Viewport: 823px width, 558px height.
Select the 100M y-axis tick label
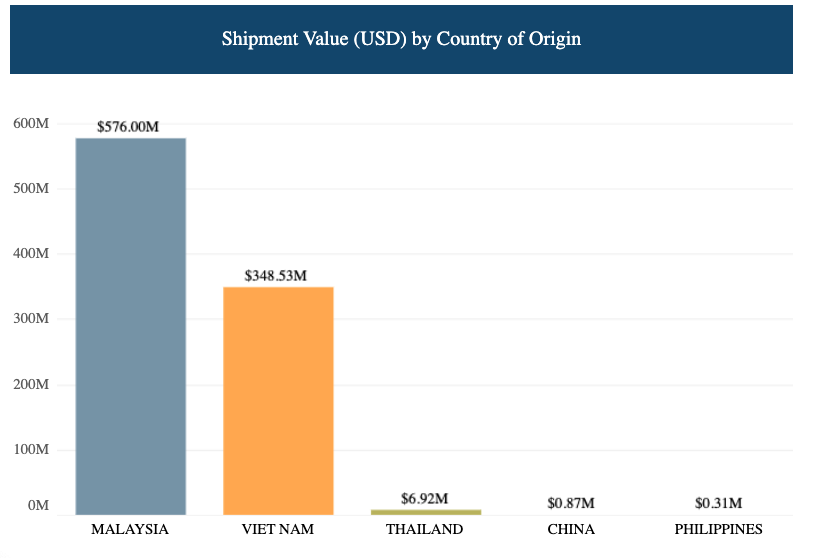31,450
